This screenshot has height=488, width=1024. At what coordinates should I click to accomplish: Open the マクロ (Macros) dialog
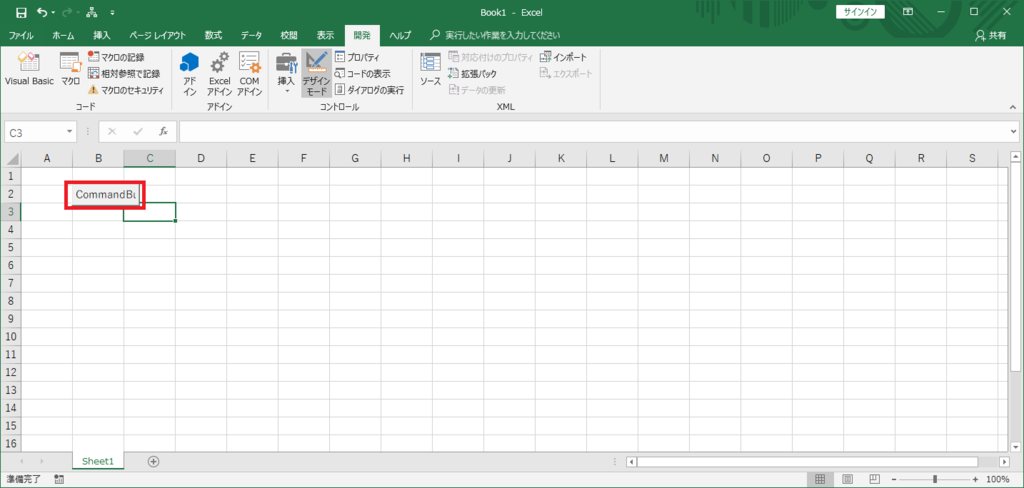click(71, 69)
